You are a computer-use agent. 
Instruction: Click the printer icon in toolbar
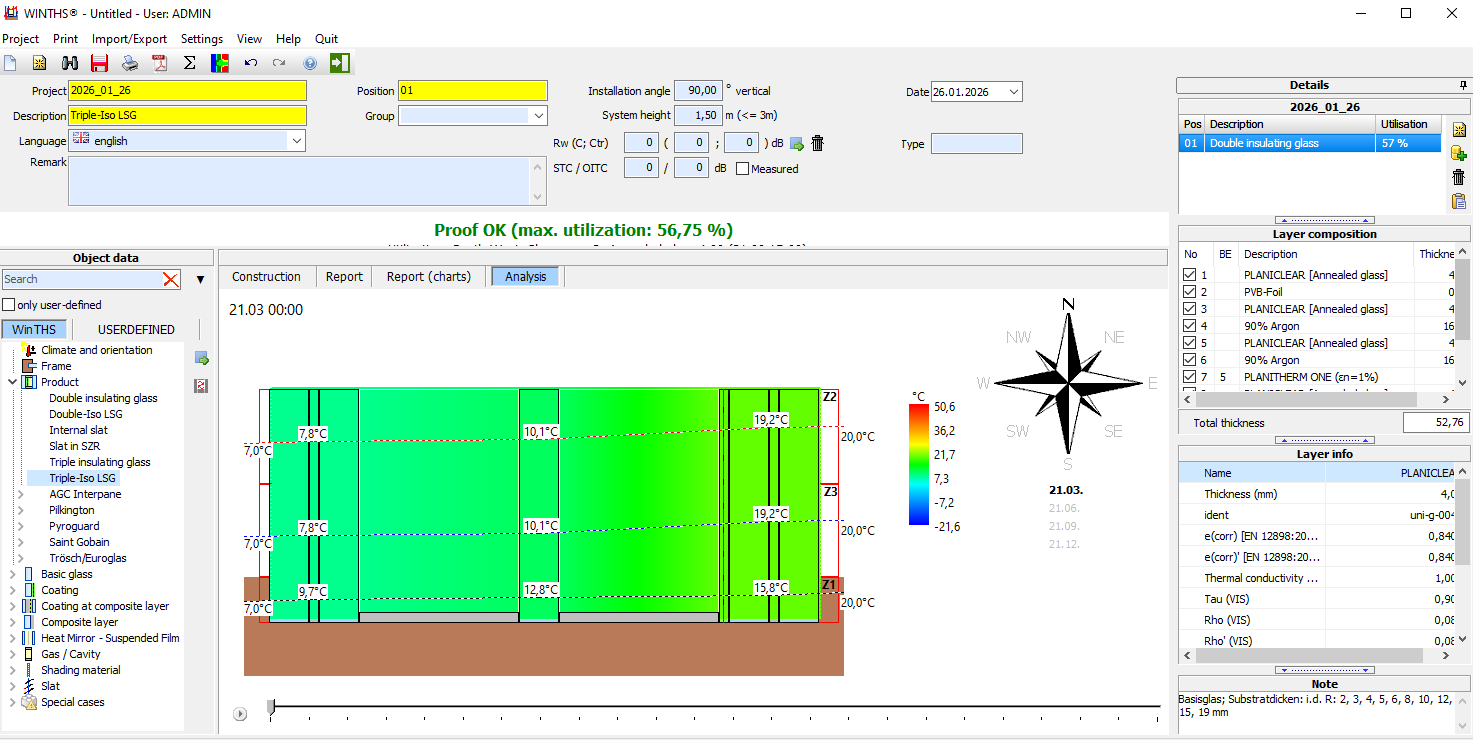pyautogui.click(x=130, y=63)
